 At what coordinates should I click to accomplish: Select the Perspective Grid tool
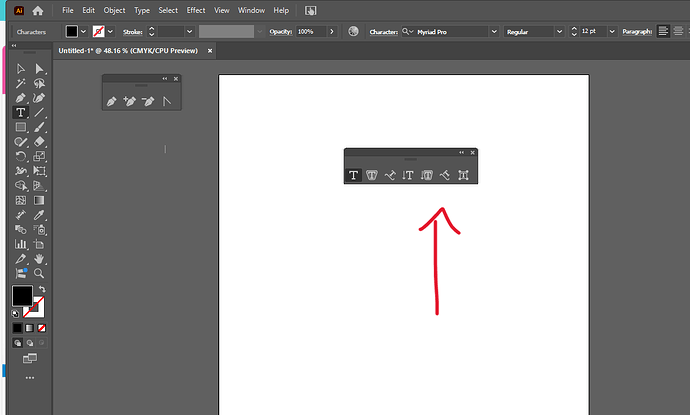tap(39, 186)
